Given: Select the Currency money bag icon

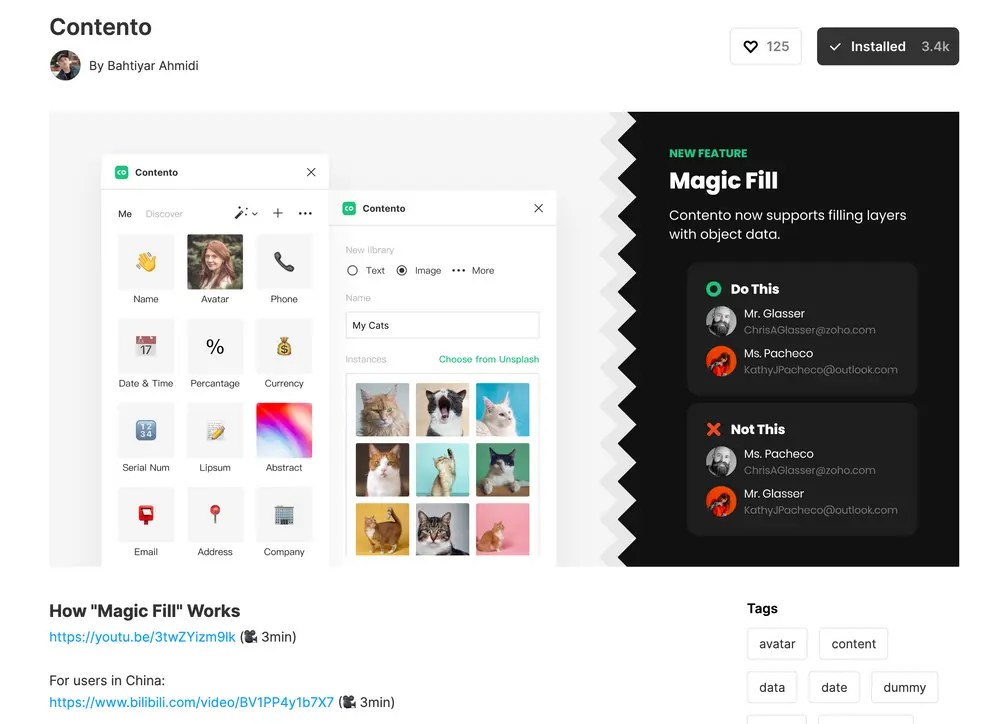Looking at the screenshot, I should [284, 346].
